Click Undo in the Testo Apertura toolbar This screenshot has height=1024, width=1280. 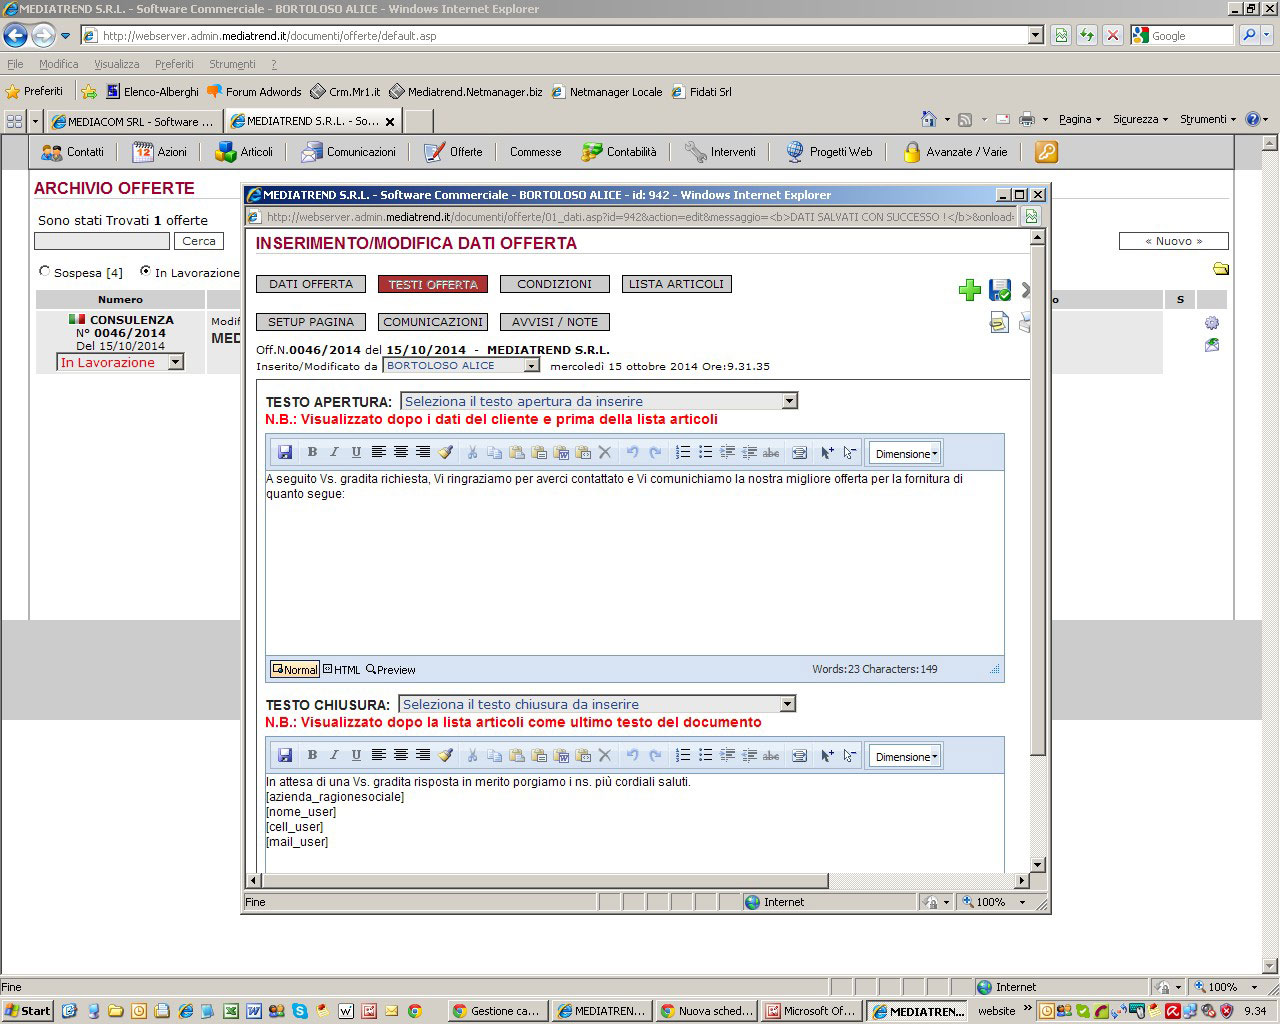tap(632, 453)
